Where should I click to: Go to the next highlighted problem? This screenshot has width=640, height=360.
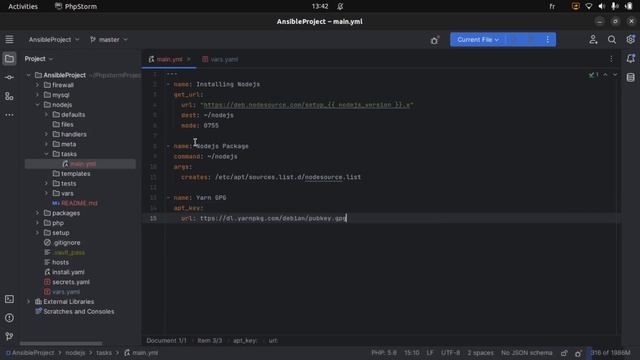click(615, 75)
